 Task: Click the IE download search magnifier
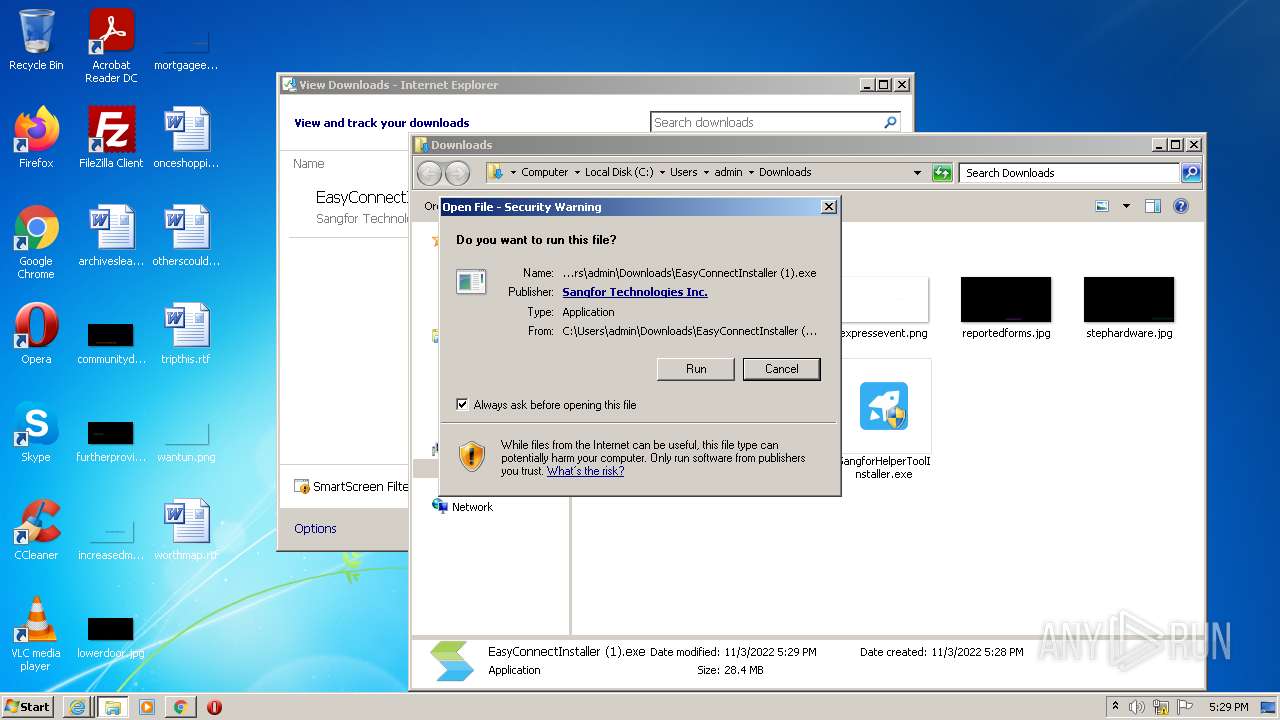click(x=890, y=122)
